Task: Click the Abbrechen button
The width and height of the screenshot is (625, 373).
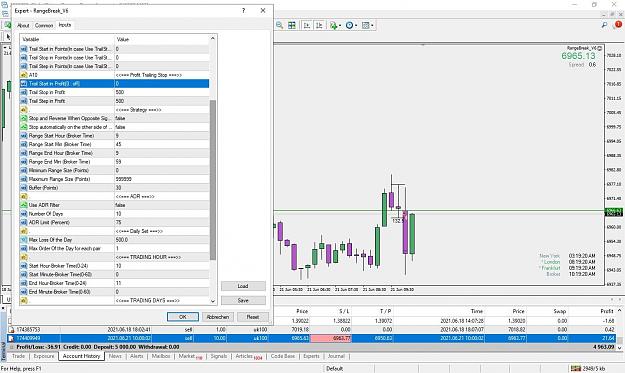Action: click(218, 317)
